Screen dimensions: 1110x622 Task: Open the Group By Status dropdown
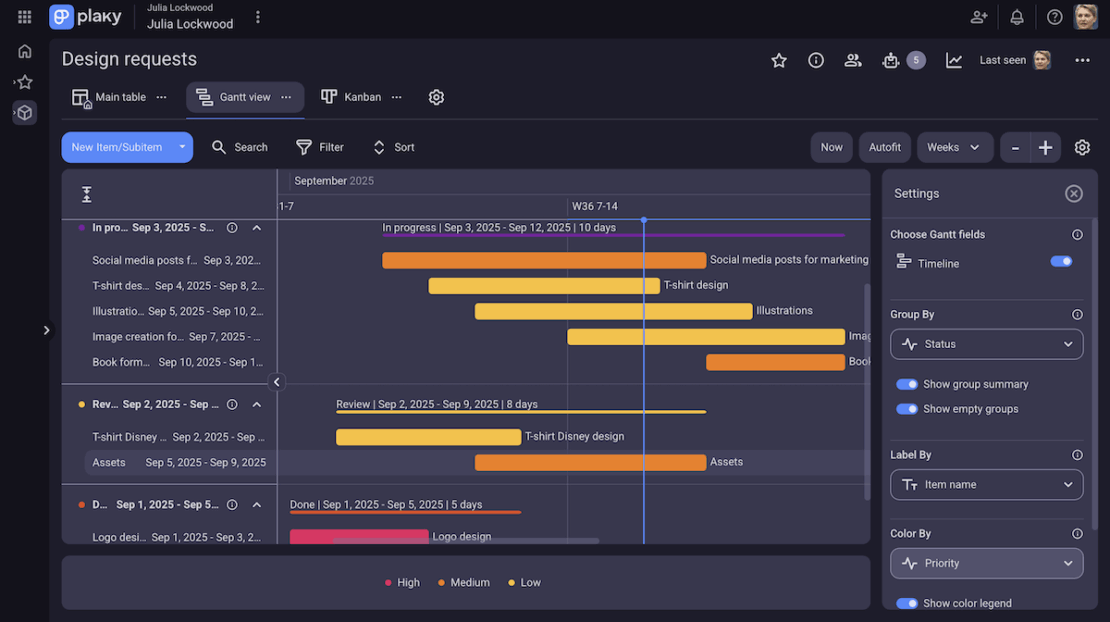pyautogui.click(x=986, y=344)
